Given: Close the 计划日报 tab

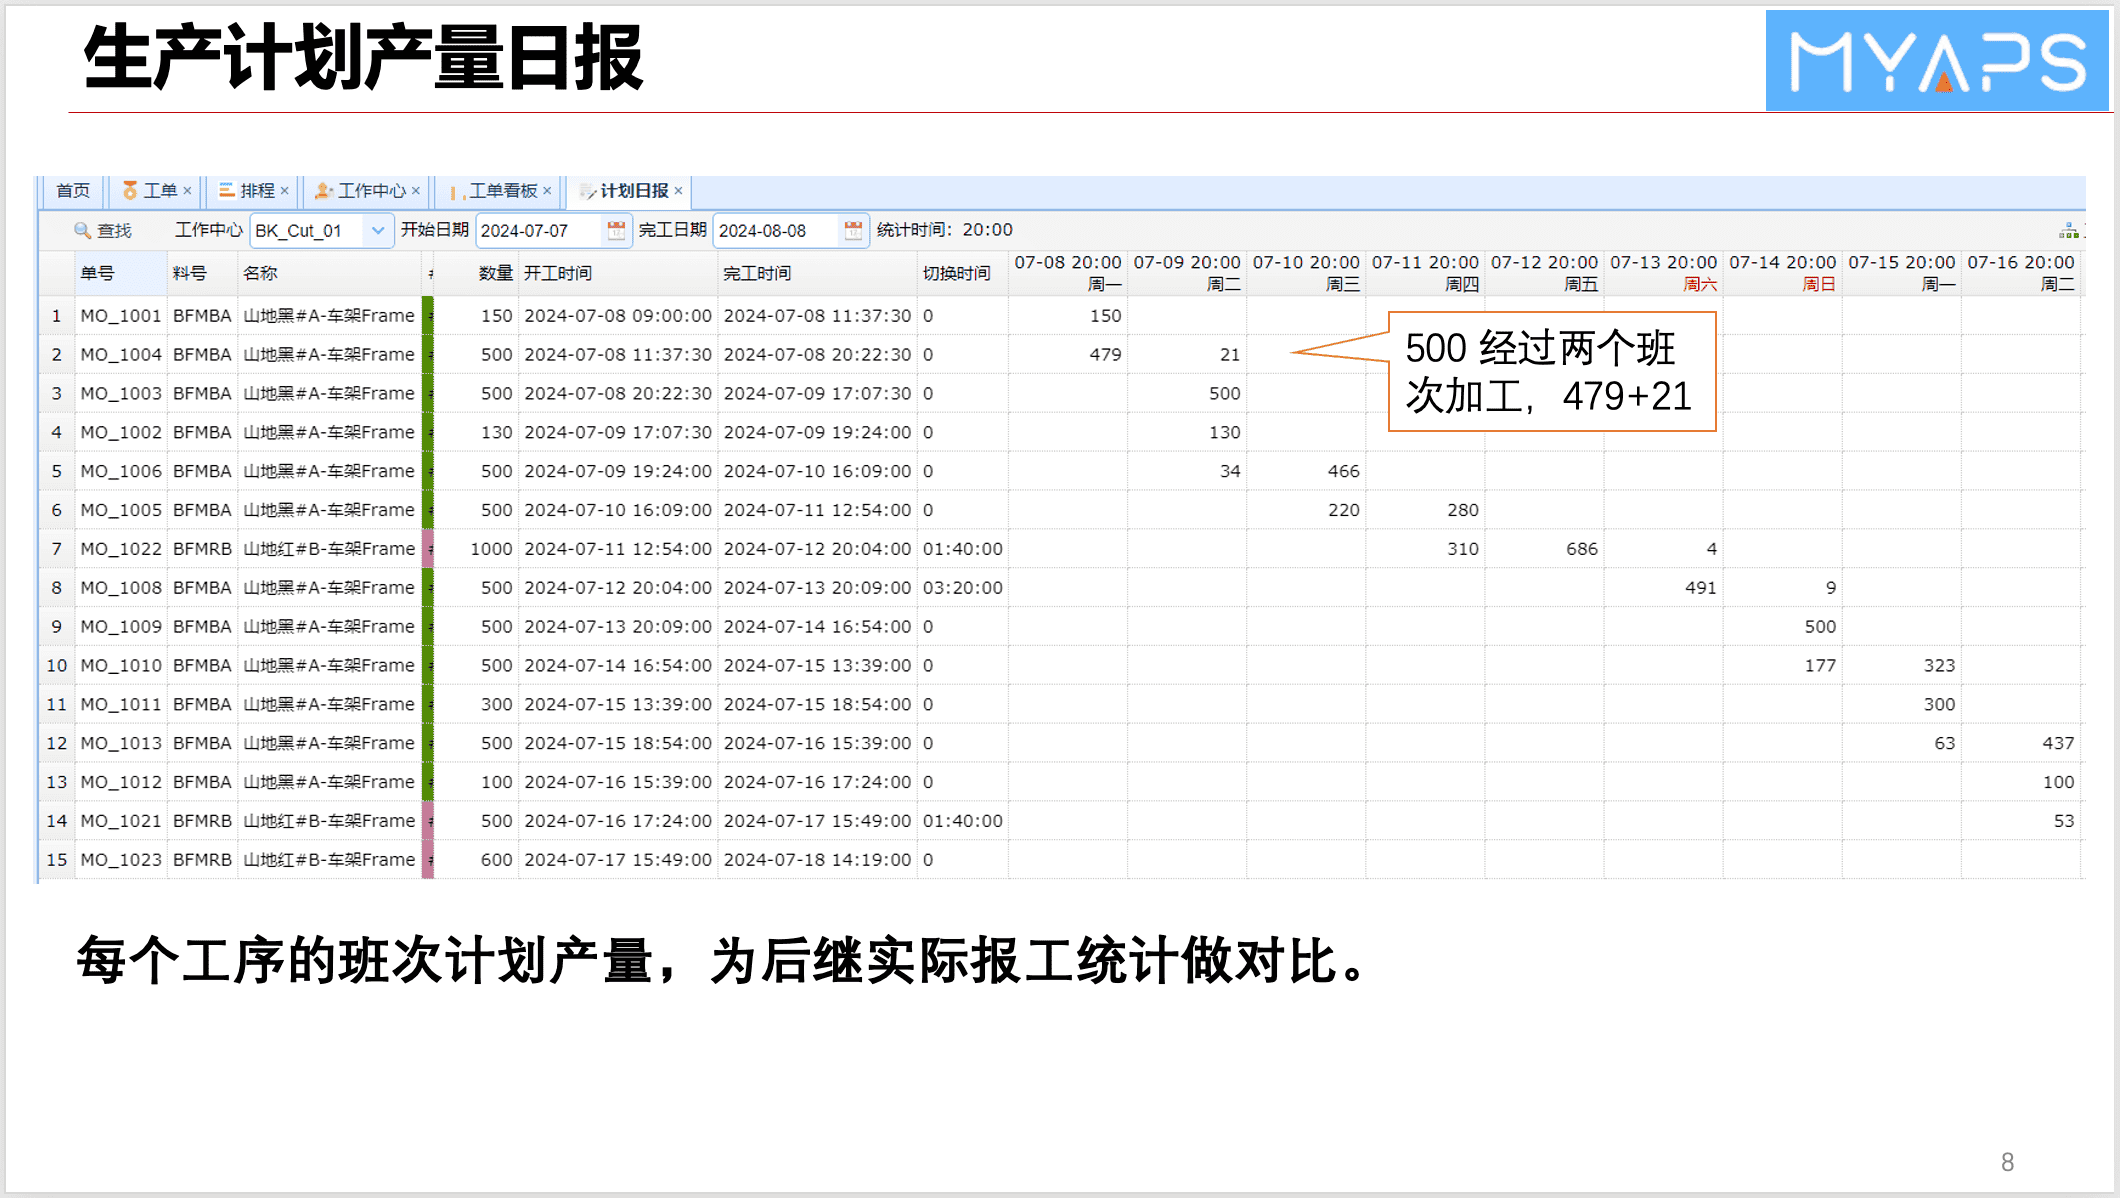Looking at the screenshot, I should click(x=678, y=190).
